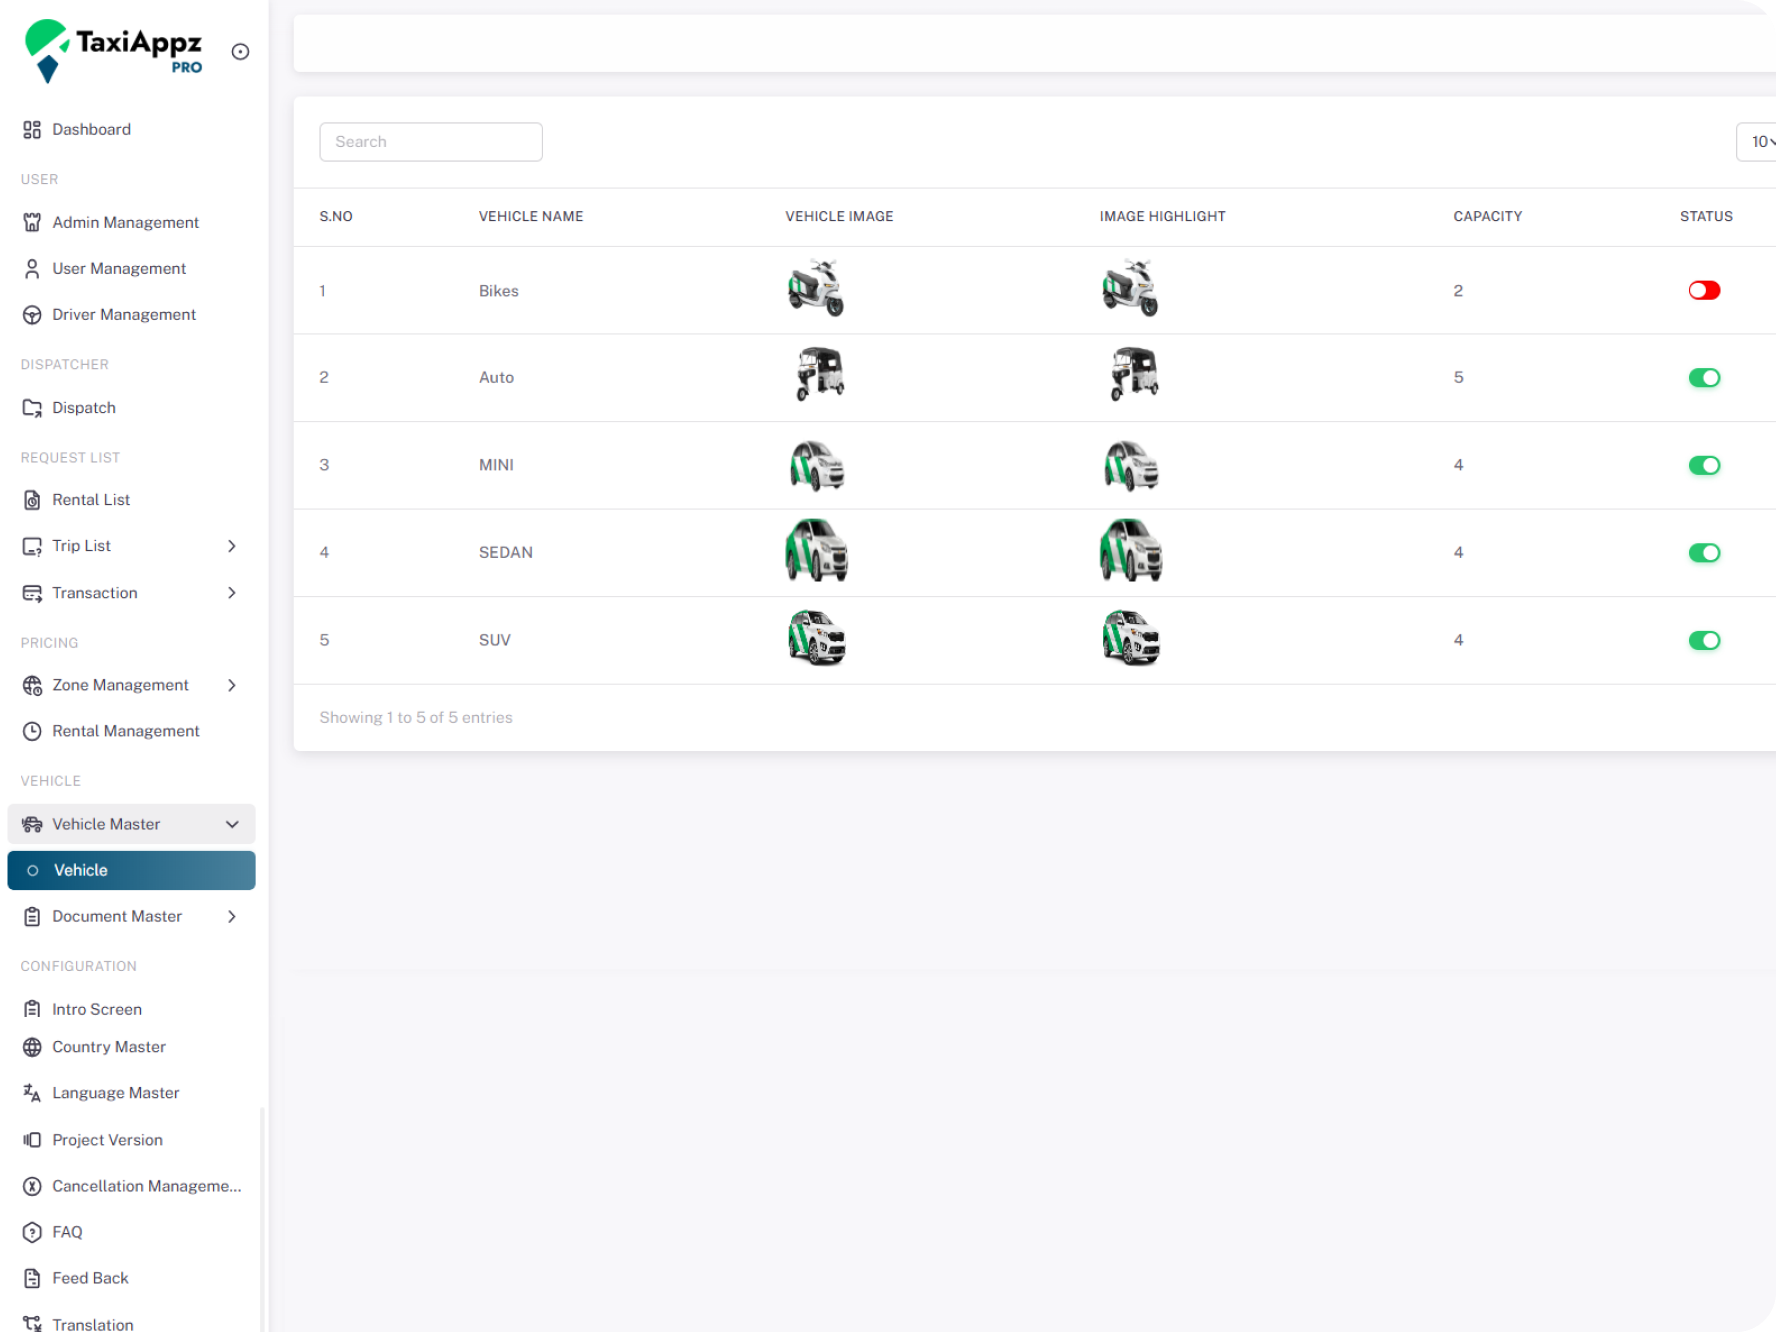Go to User Management page
This screenshot has height=1332, width=1776.
pos(119,269)
